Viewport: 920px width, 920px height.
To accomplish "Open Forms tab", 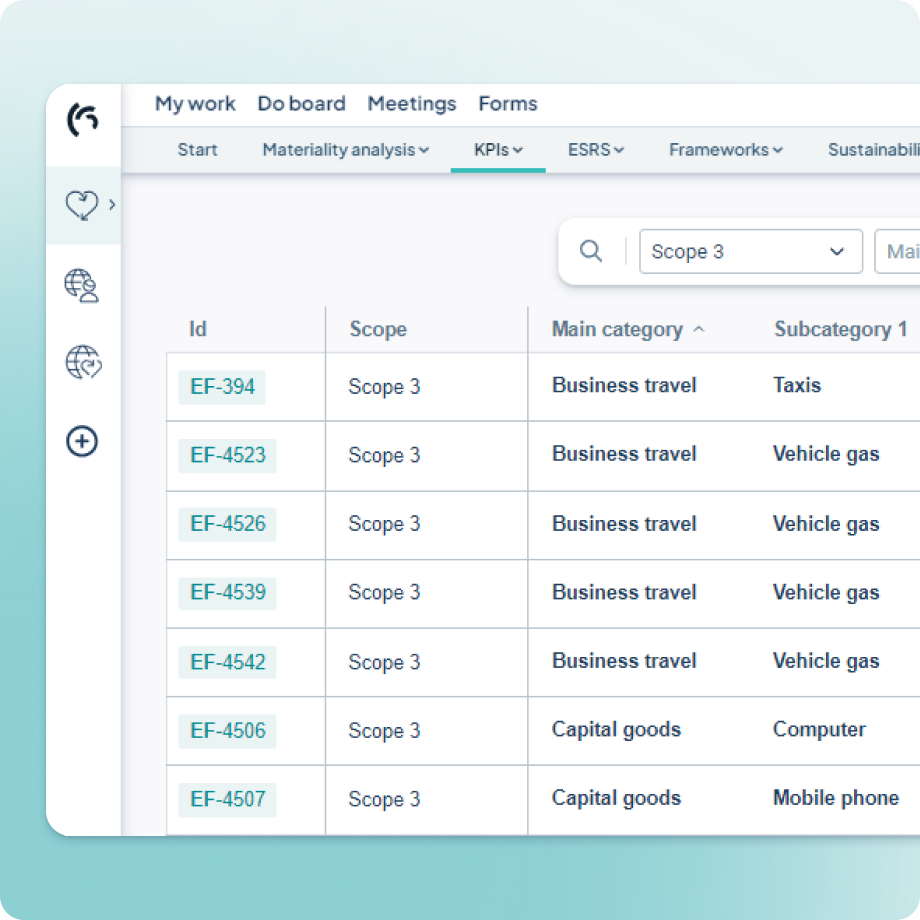I will click(x=508, y=104).
